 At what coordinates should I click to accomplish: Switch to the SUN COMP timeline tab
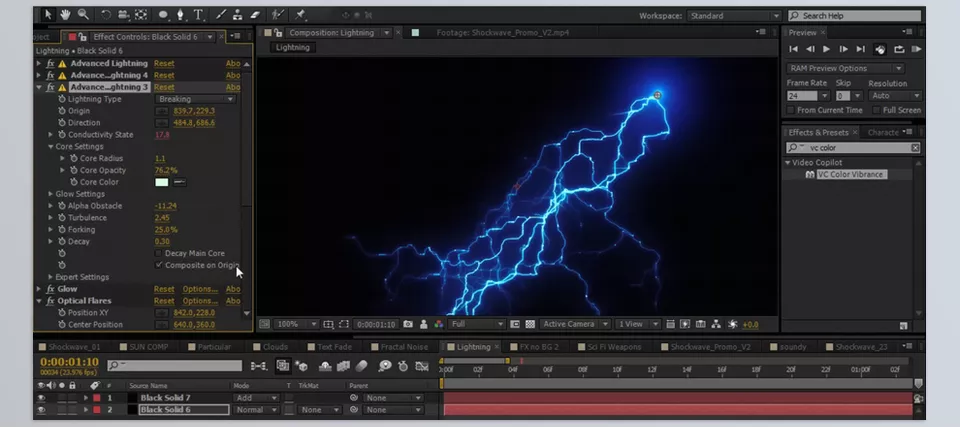pos(149,347)
